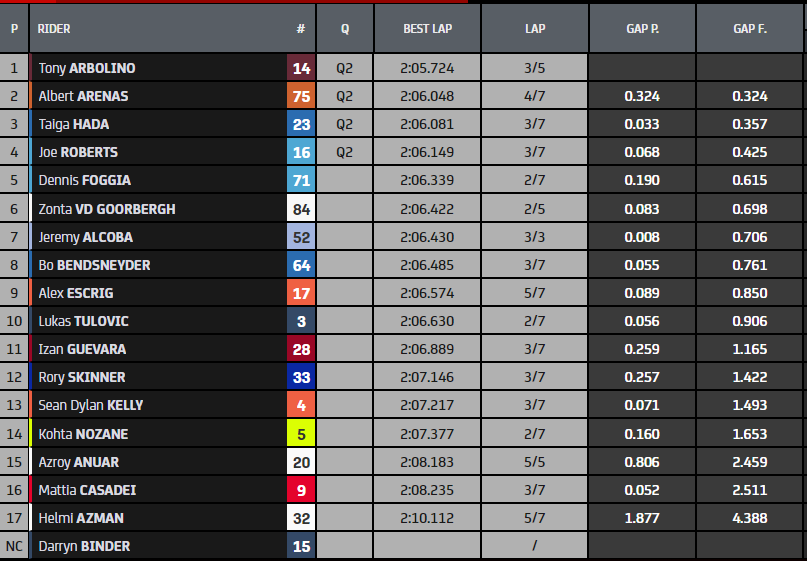
Task: Click rider name Albert ARENAS
Action: [x=83, y=97]
